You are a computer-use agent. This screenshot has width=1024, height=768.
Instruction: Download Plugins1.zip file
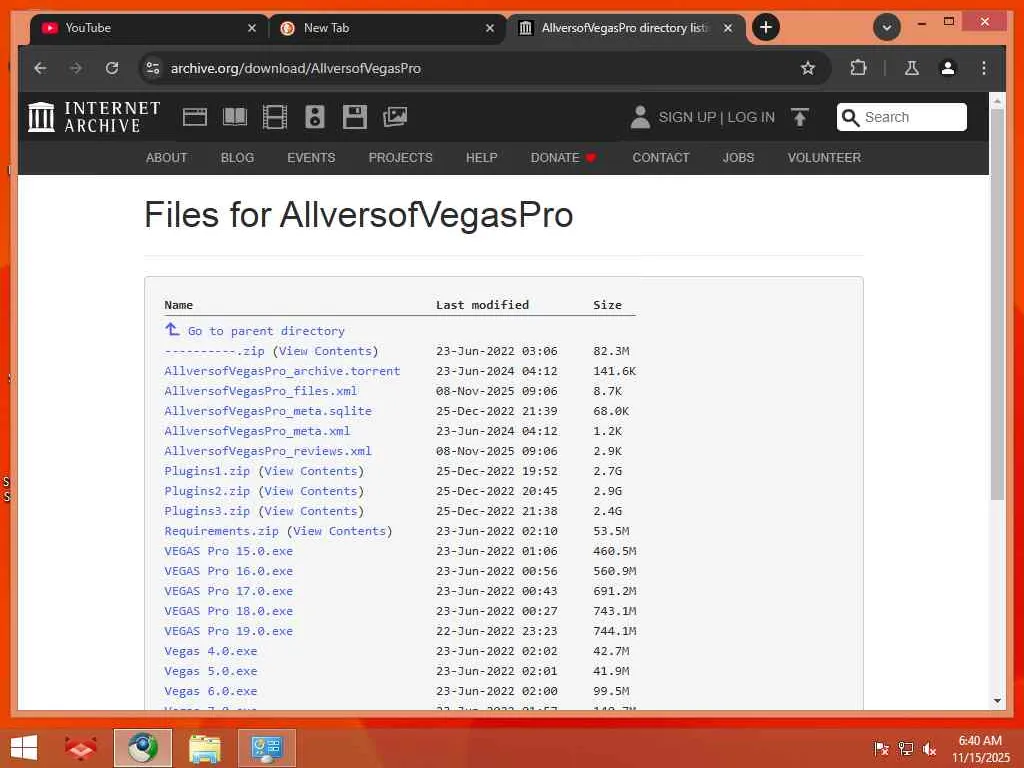(x=207, y=471)
